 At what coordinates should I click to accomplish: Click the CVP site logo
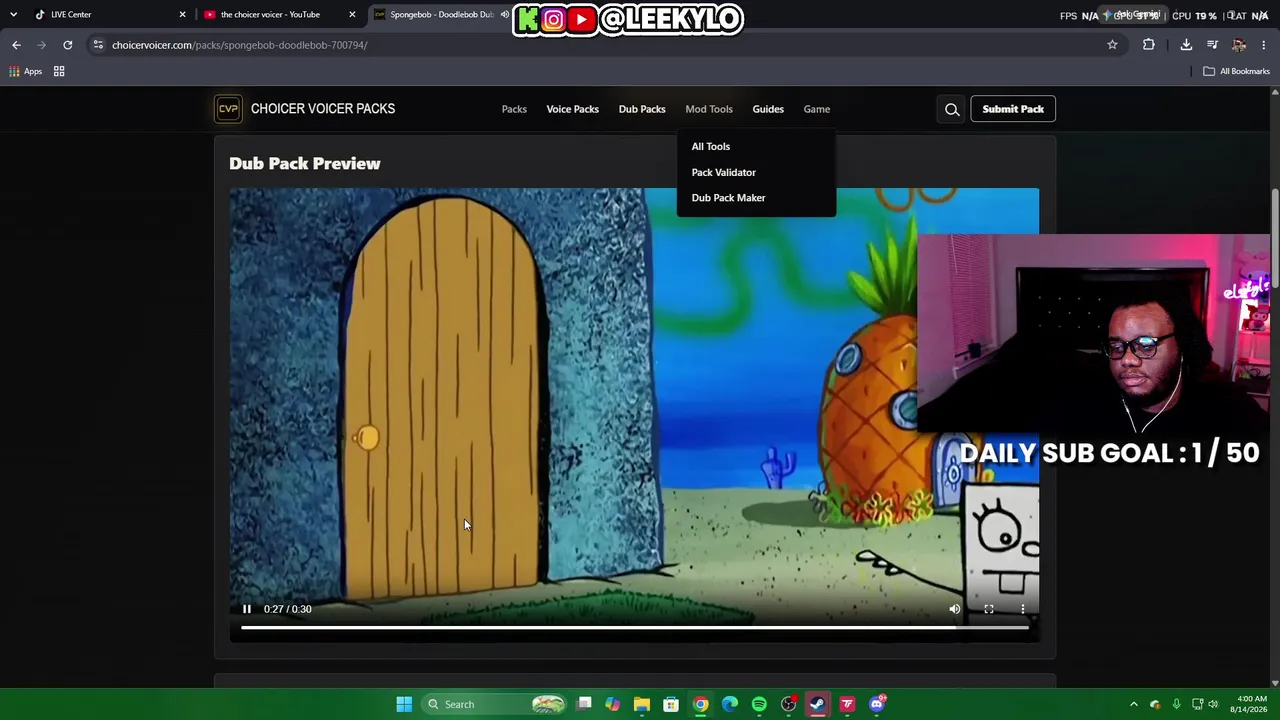(228, 109)
